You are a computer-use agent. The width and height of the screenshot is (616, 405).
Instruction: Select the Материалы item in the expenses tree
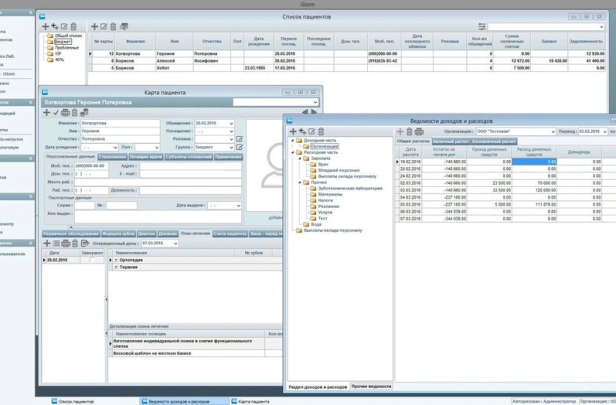328,195
